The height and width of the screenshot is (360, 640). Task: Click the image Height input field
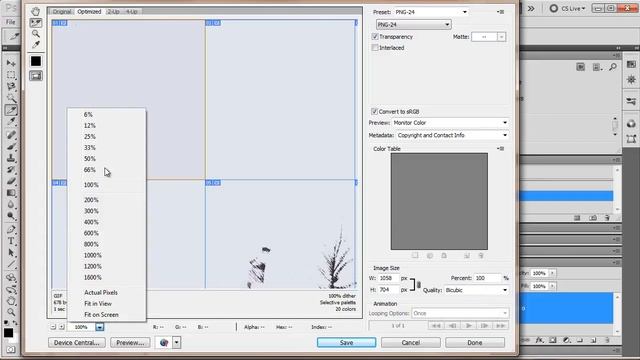click(389, 290)
